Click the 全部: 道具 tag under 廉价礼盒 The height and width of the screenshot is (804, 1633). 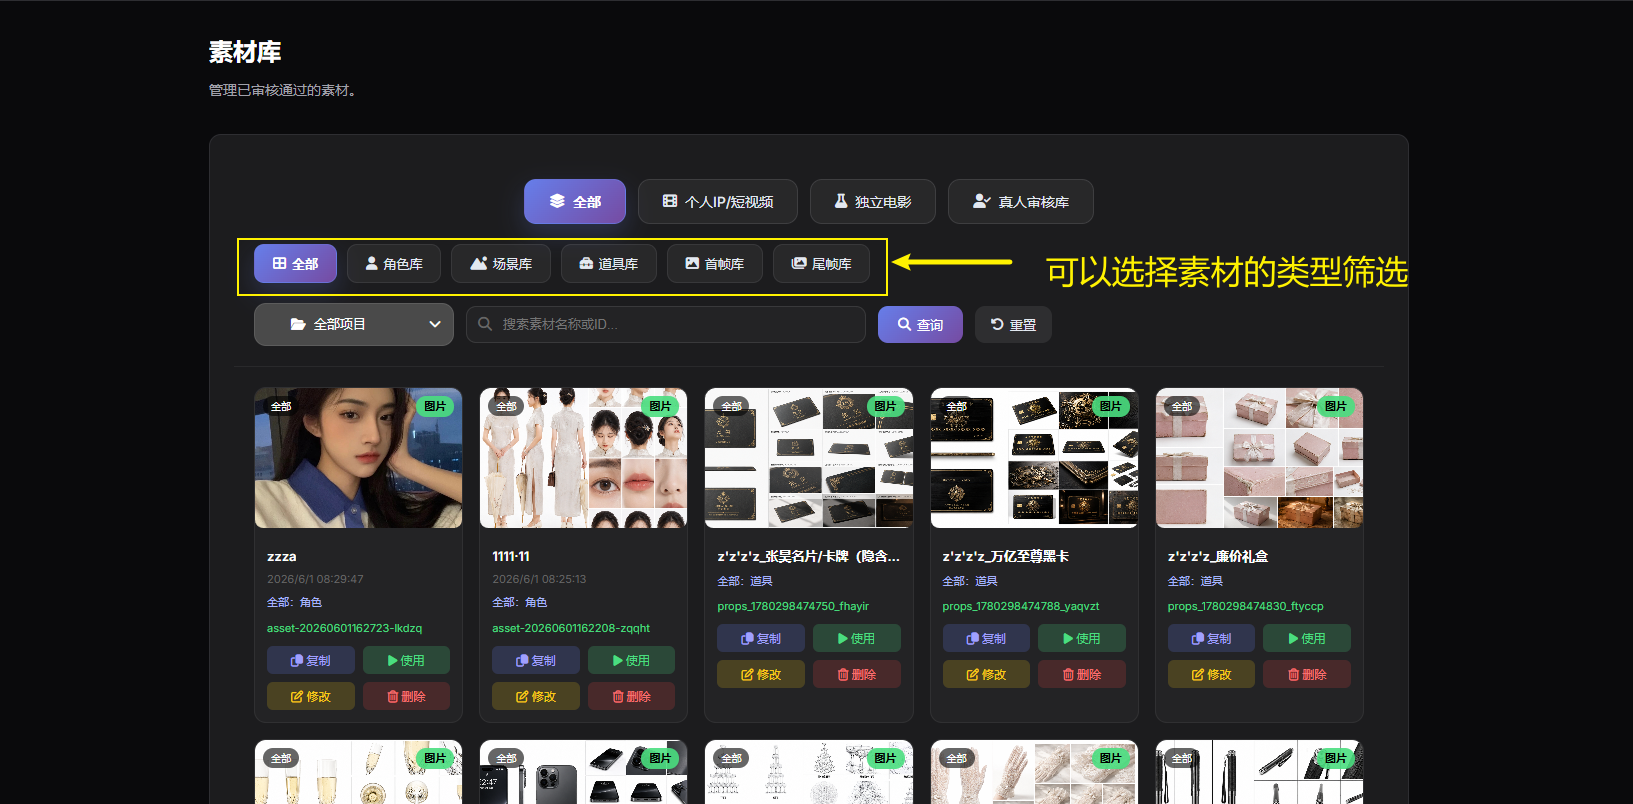[1195, 581]
